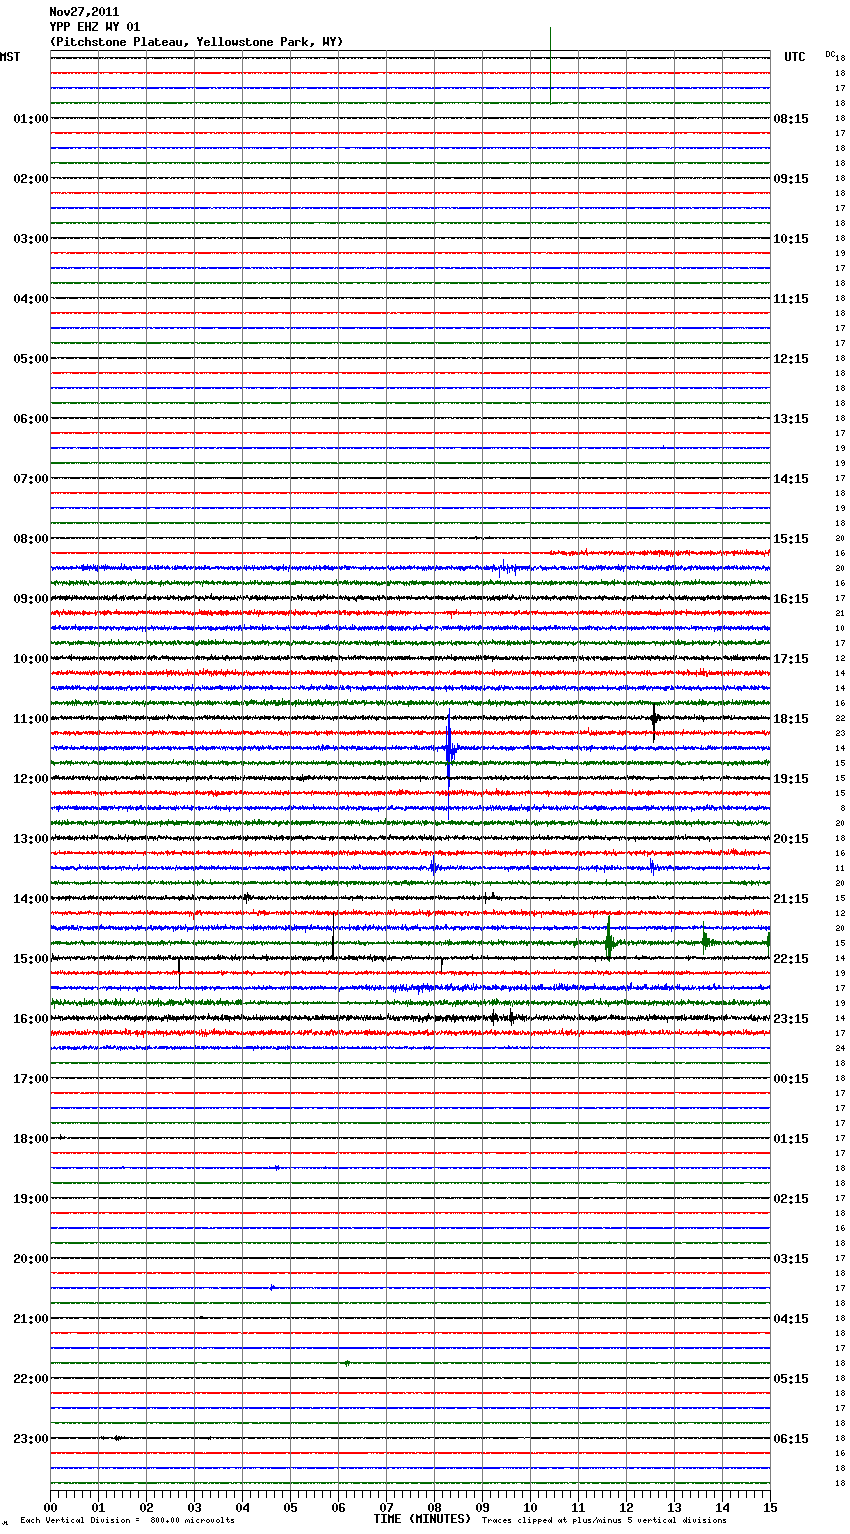Select the "10:00" MST time label
The width and height of the screenshot is (850, 1534).
coord(30,659)
